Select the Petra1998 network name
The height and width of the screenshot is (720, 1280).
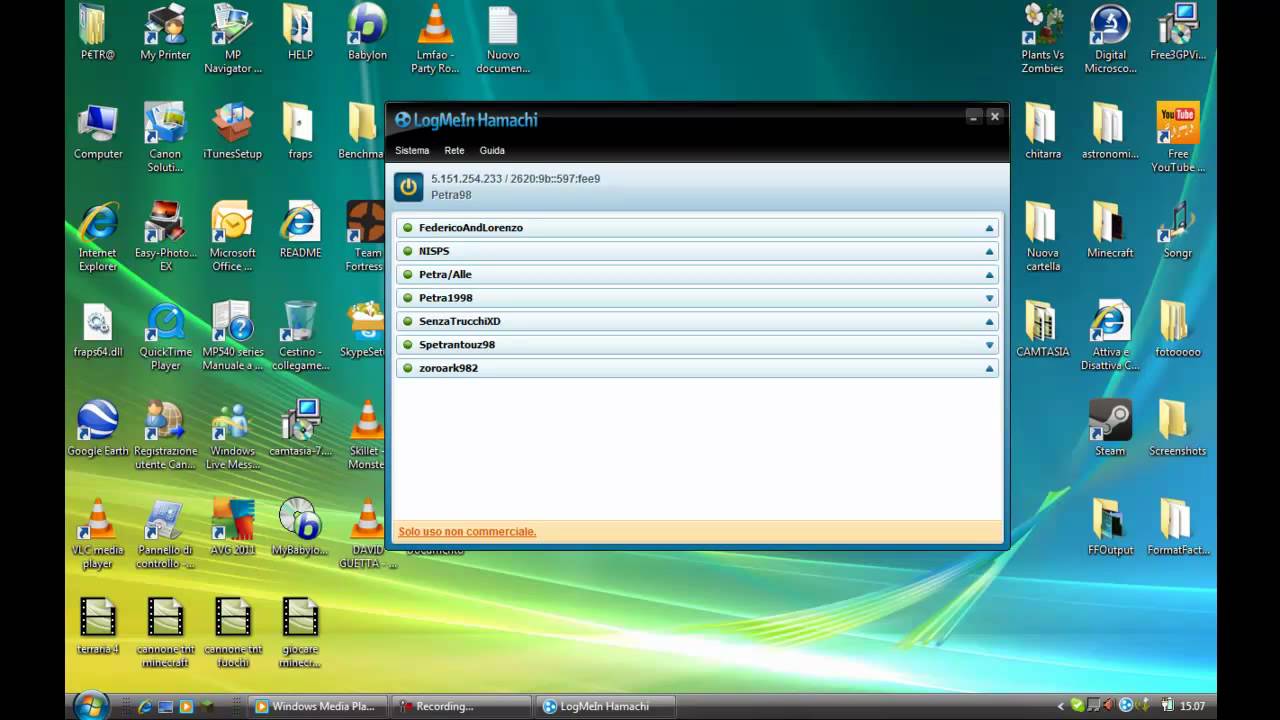tap(445, 298)
